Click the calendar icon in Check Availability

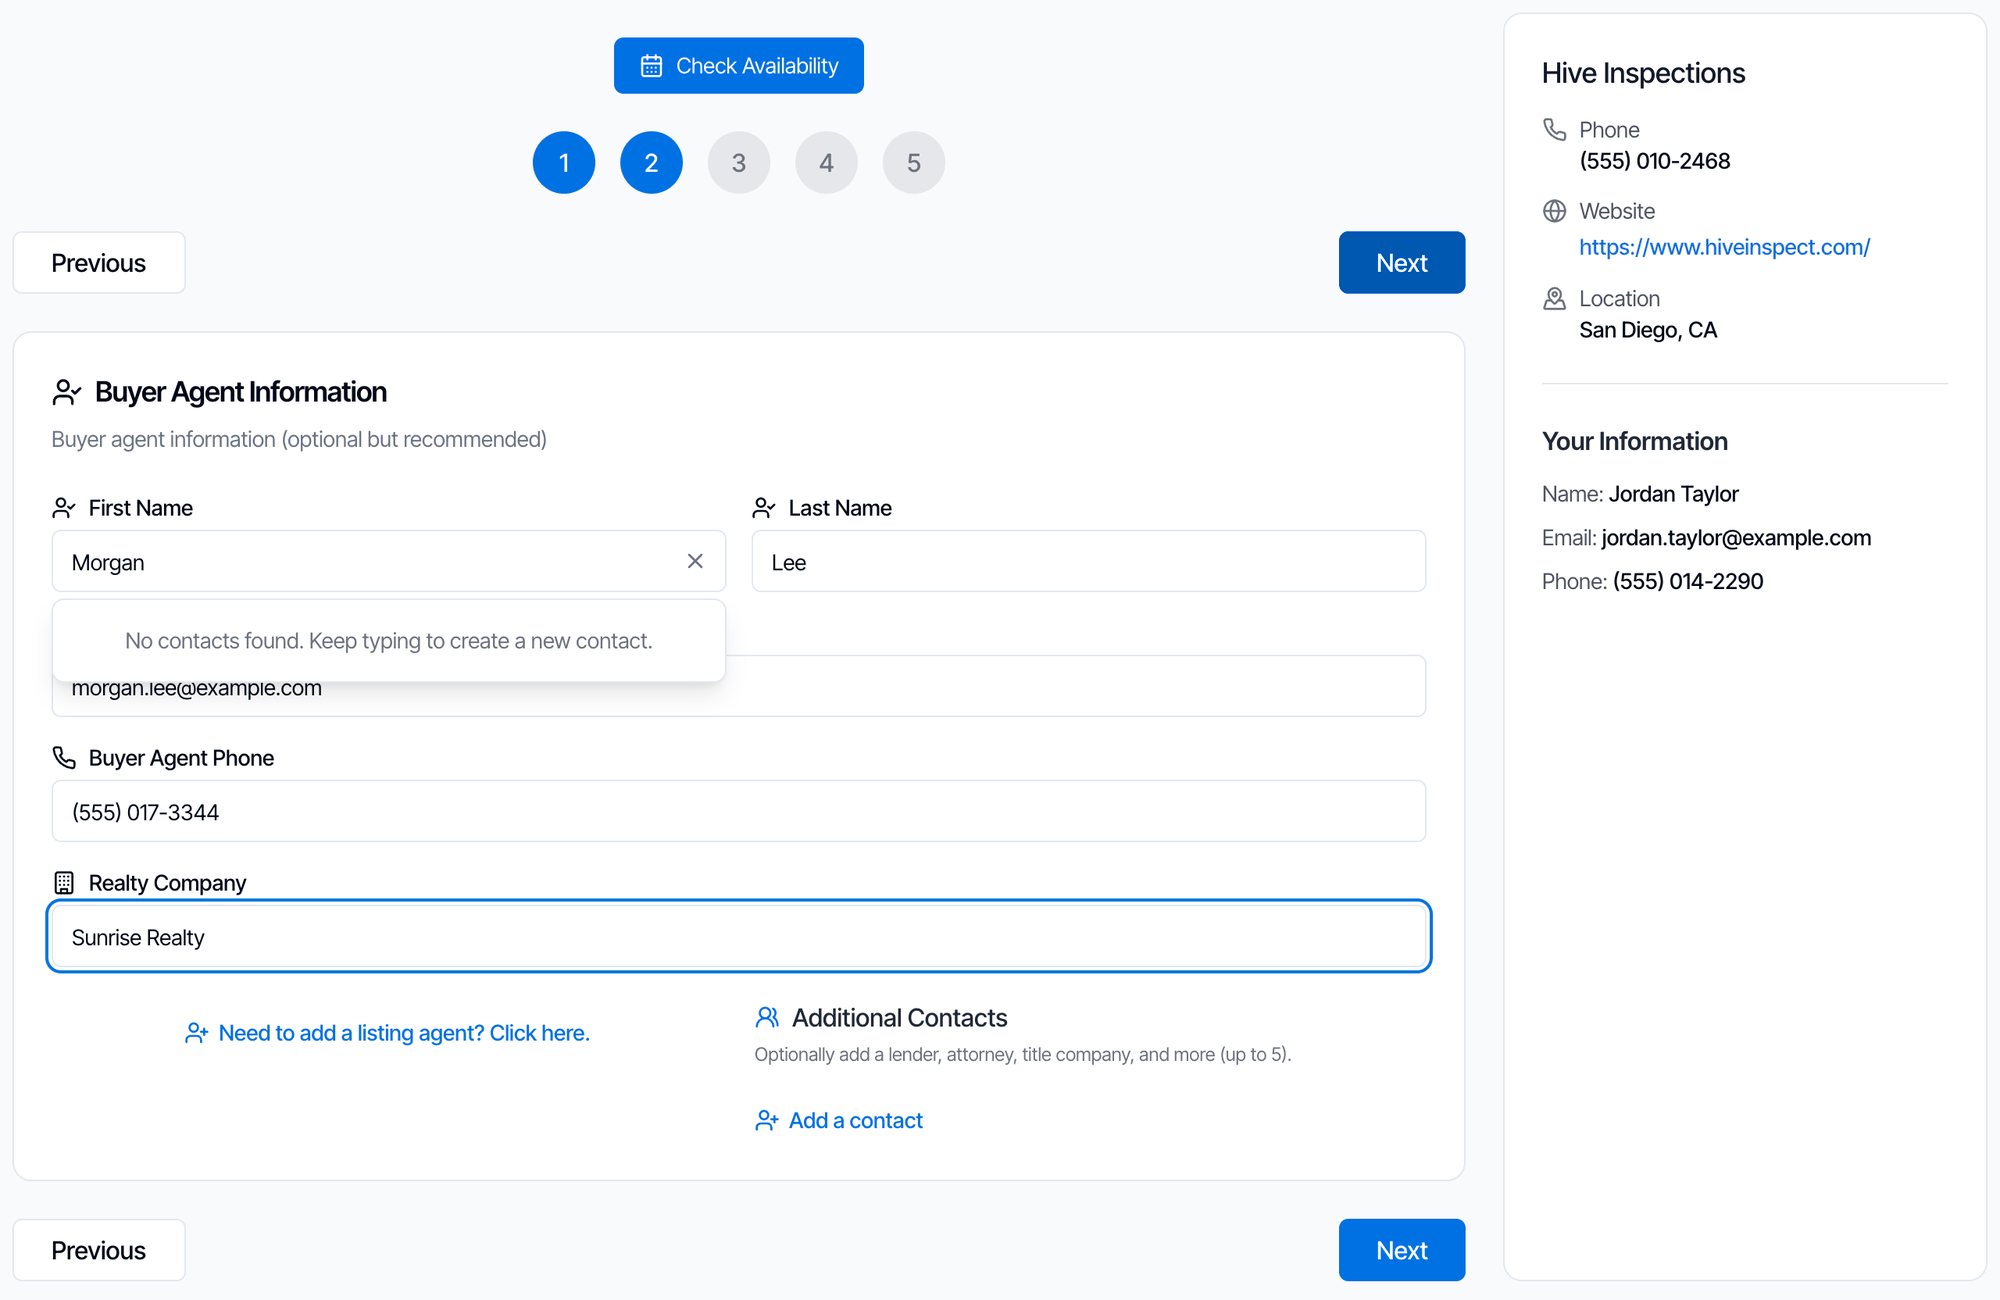click(651, 66)
